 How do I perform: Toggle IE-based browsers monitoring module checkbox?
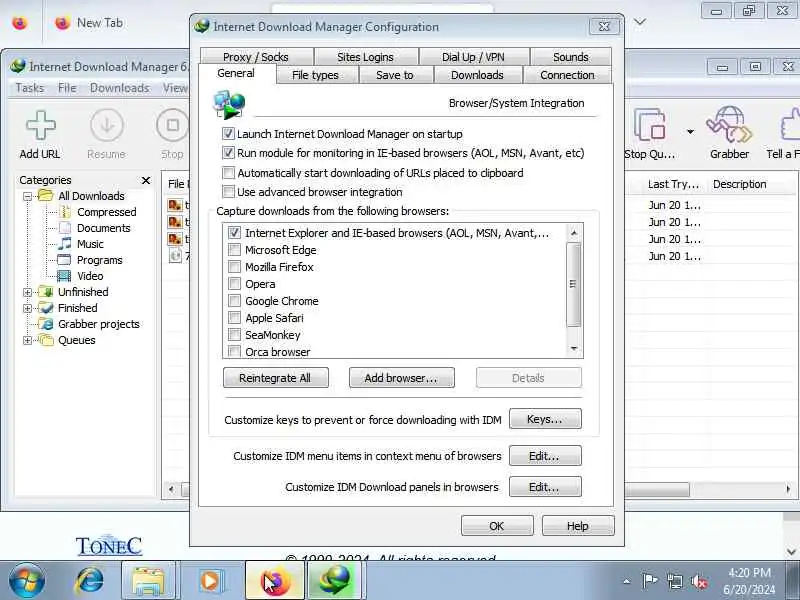pyautogui.click(x=228, y=153)
